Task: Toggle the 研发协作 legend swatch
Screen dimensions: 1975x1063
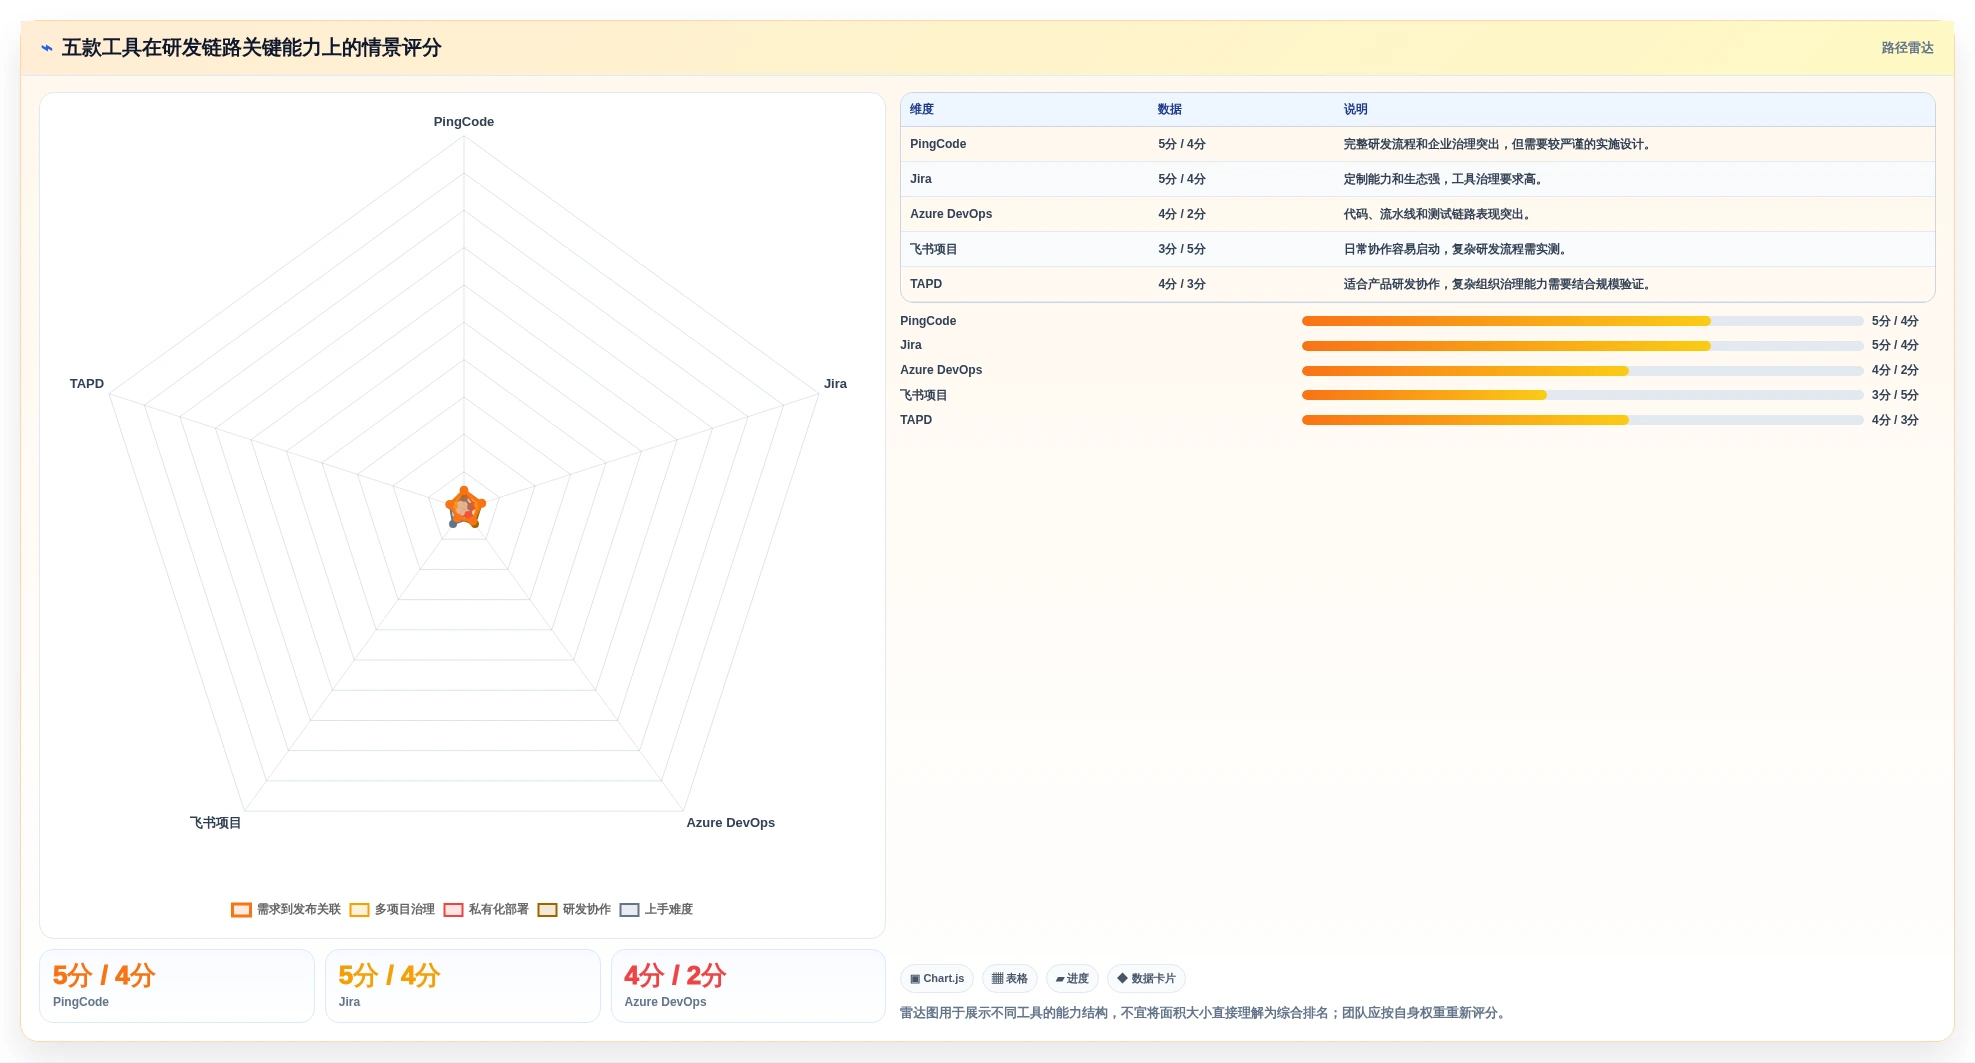Action: pyautogui.click(x=547, y=910)
